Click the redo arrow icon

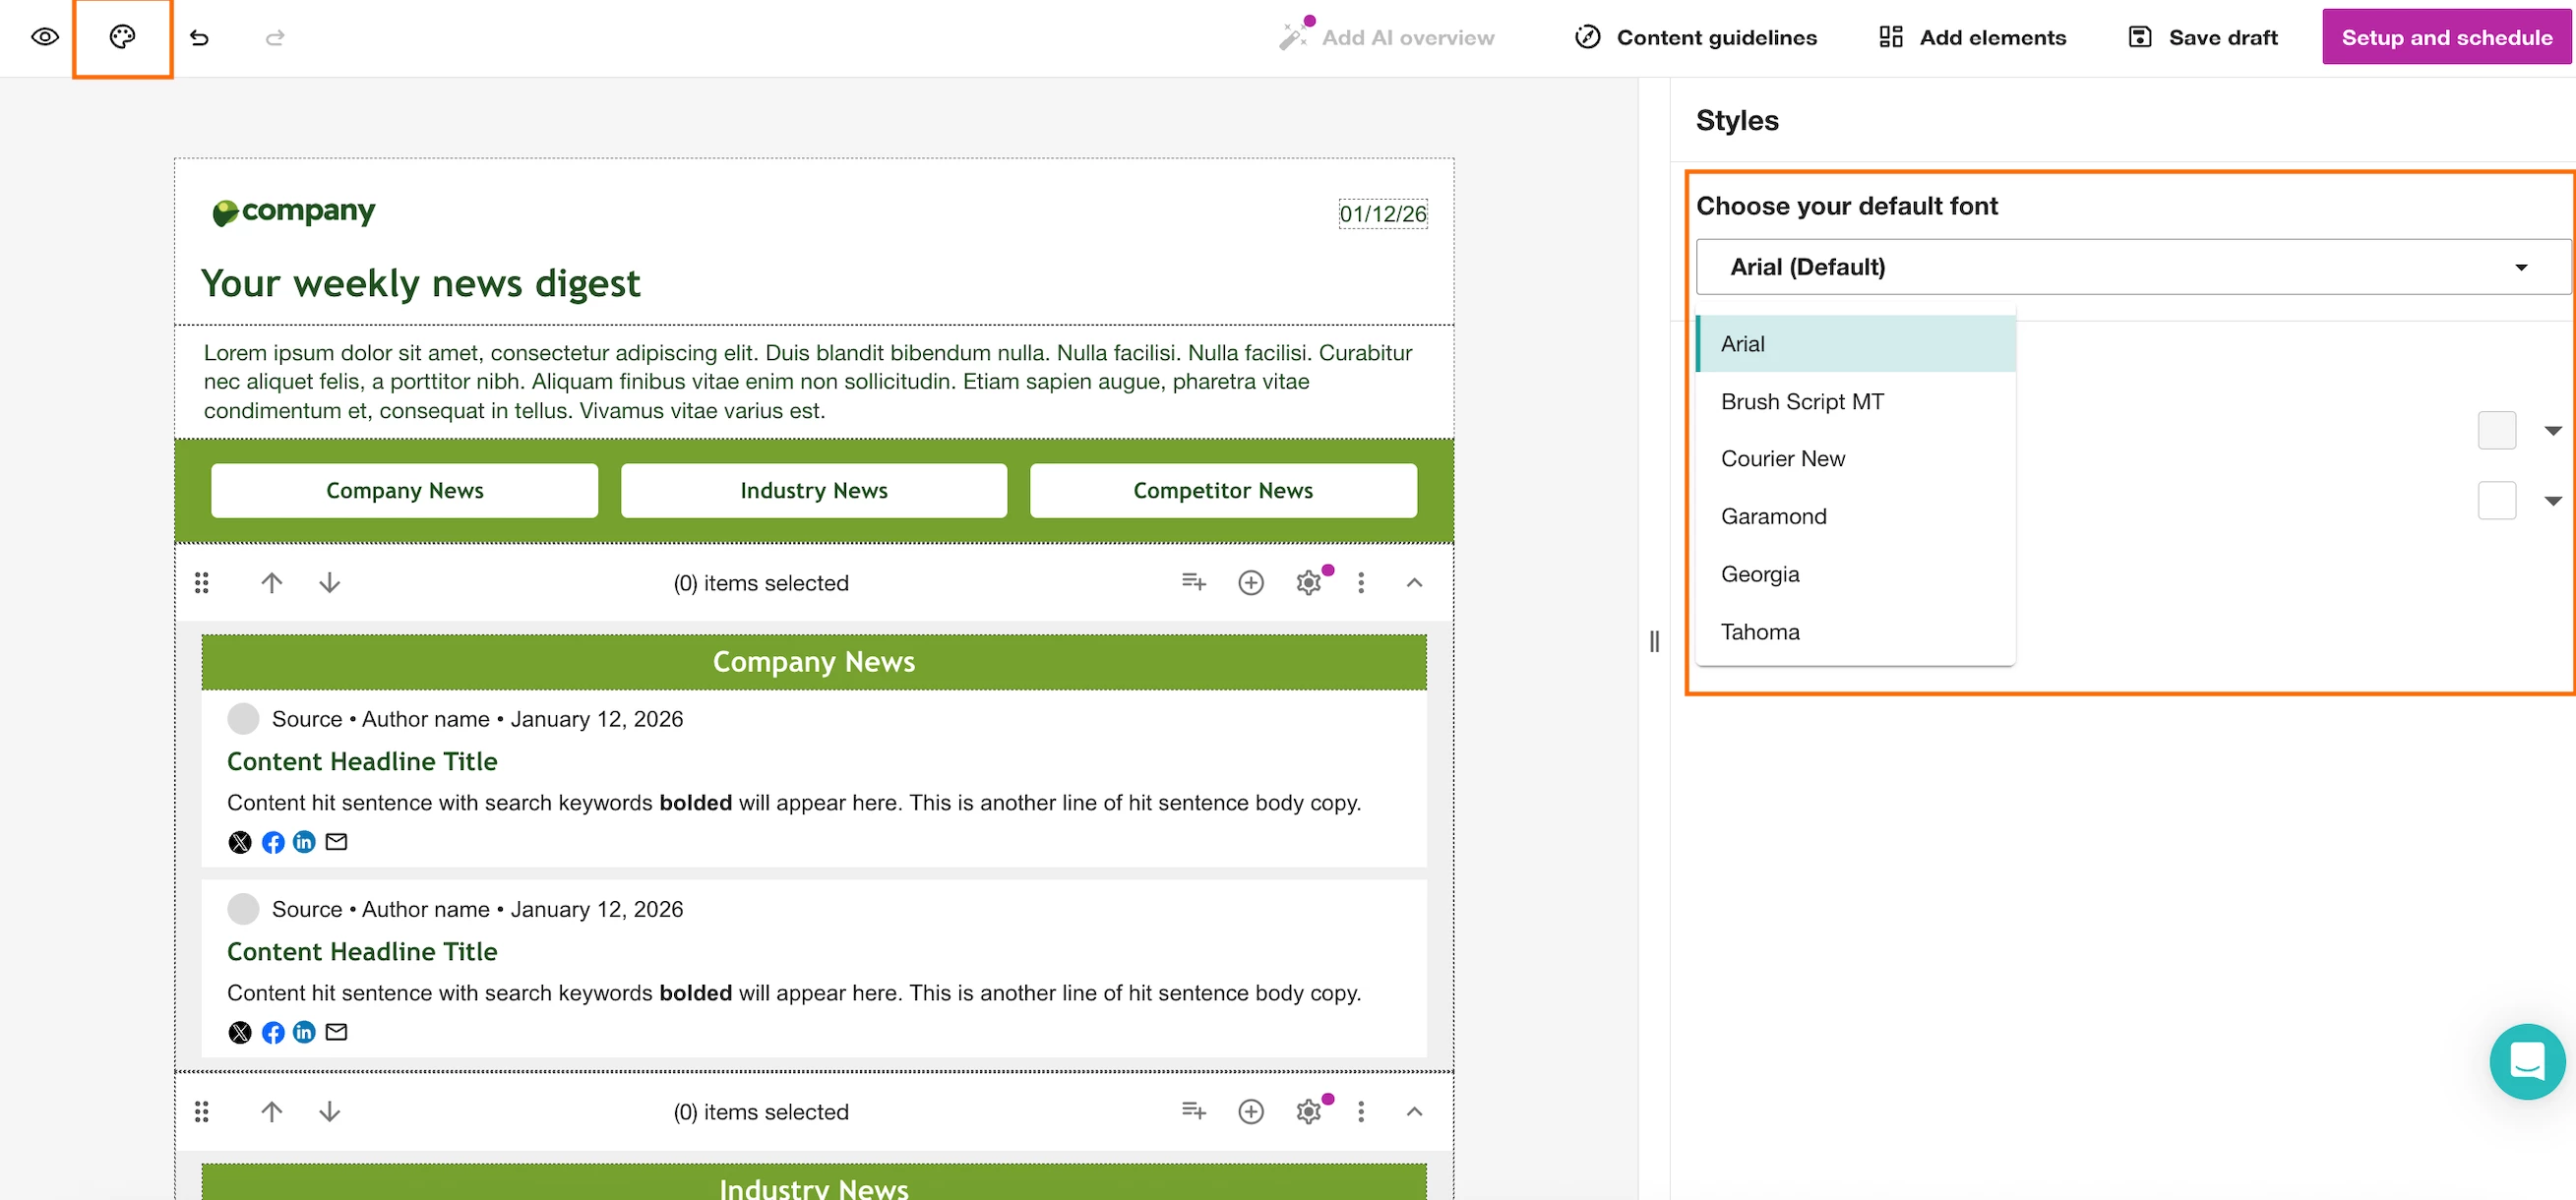click(275, 38)
